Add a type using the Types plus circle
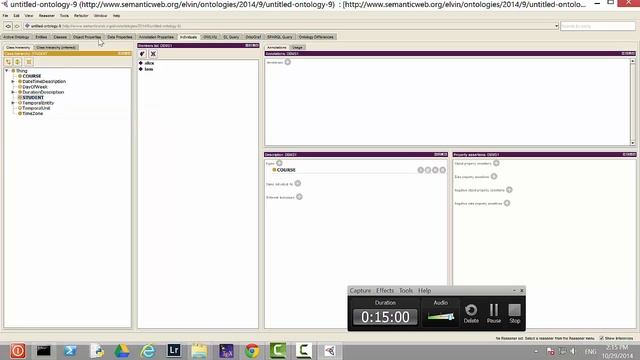 point(279,163)
